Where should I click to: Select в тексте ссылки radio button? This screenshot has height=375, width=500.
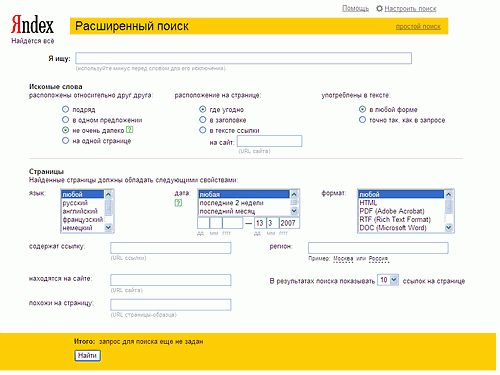point(203,130)
